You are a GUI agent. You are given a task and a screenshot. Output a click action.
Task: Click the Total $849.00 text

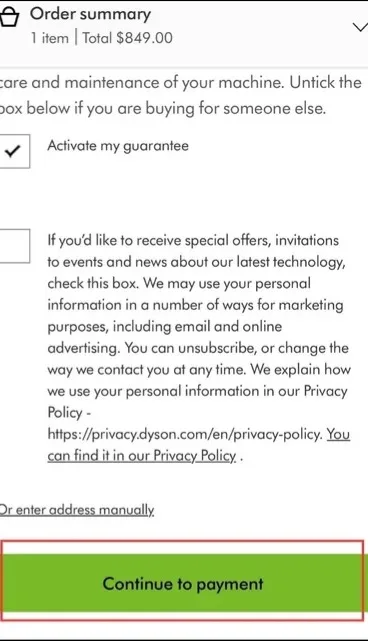127,38
